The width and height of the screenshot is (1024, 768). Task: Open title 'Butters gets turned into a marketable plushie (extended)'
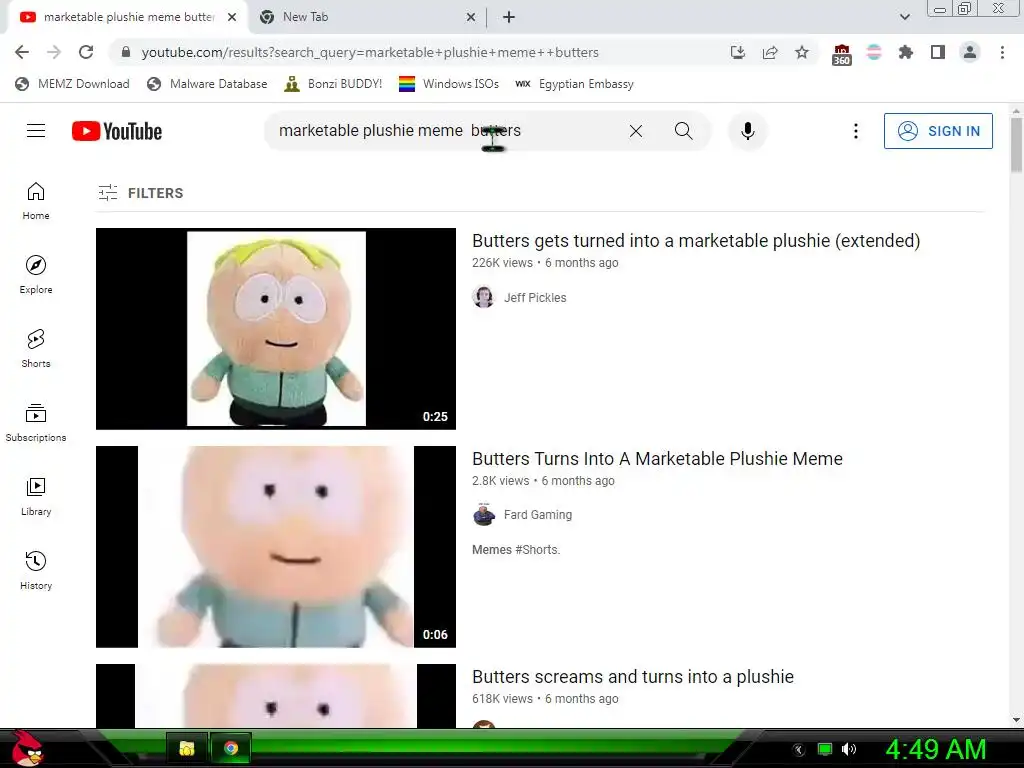point(696,241)
